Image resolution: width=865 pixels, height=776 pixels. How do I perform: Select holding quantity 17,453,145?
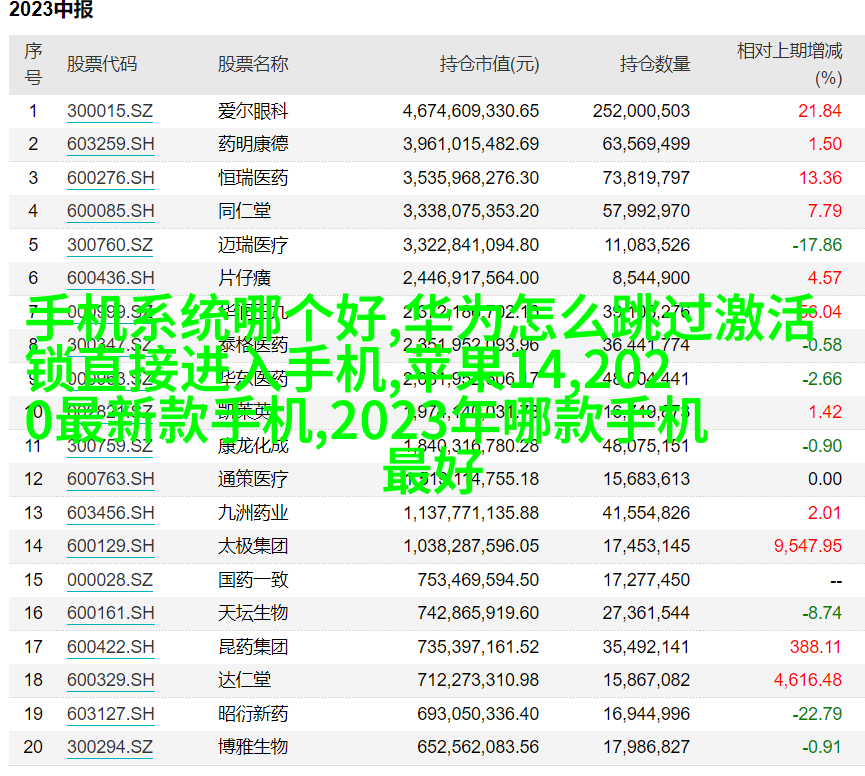coord(647,546)
